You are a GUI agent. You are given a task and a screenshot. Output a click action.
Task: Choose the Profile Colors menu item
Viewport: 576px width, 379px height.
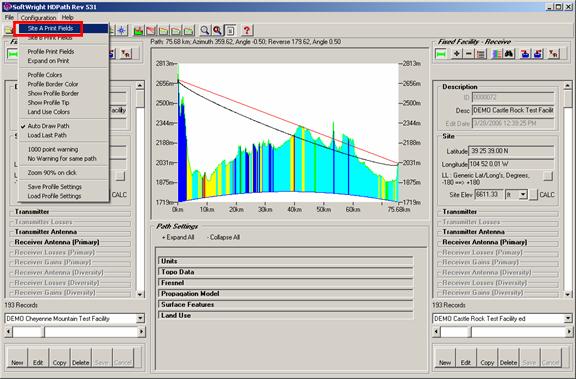pos(45,75)
